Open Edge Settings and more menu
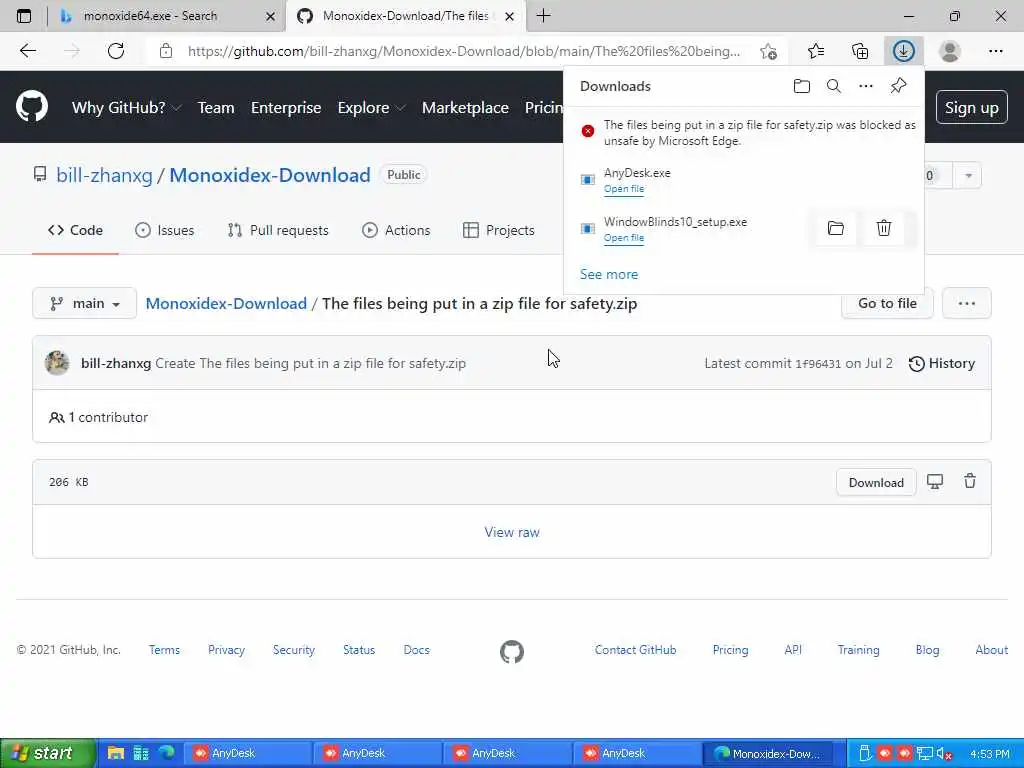This screenshot has width=1024, height=768. click(995, 51)
